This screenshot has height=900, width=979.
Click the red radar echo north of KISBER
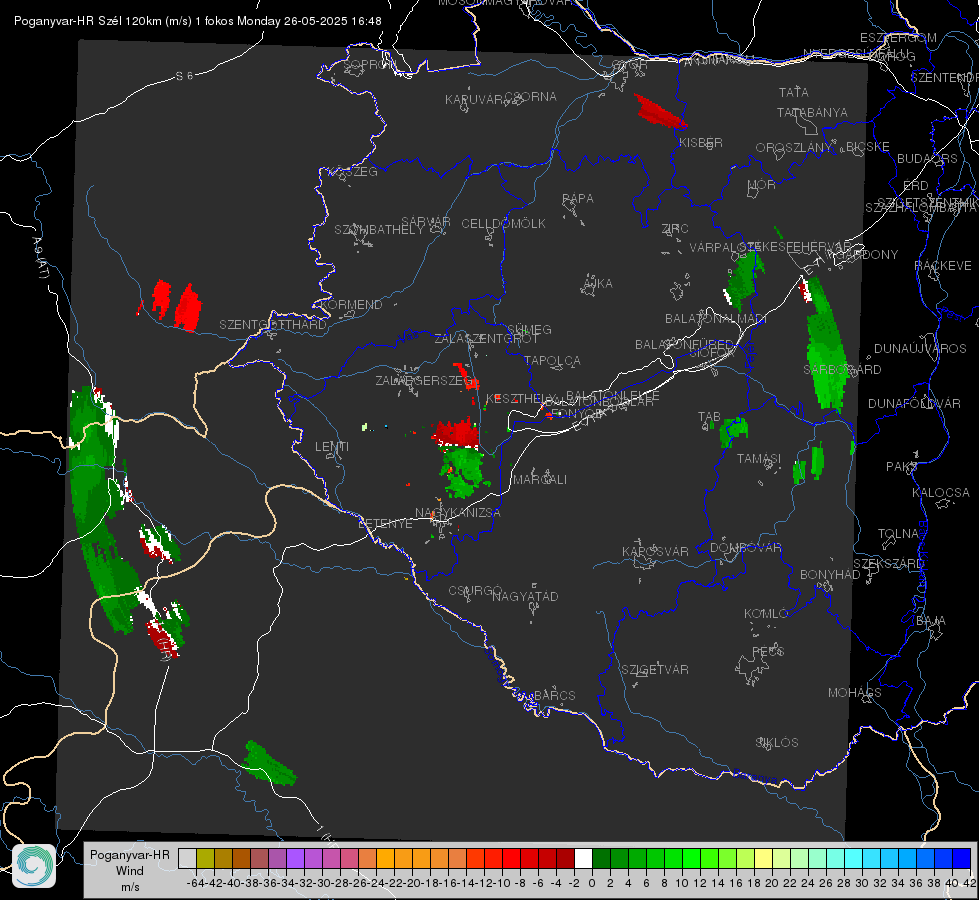(659, 112)
